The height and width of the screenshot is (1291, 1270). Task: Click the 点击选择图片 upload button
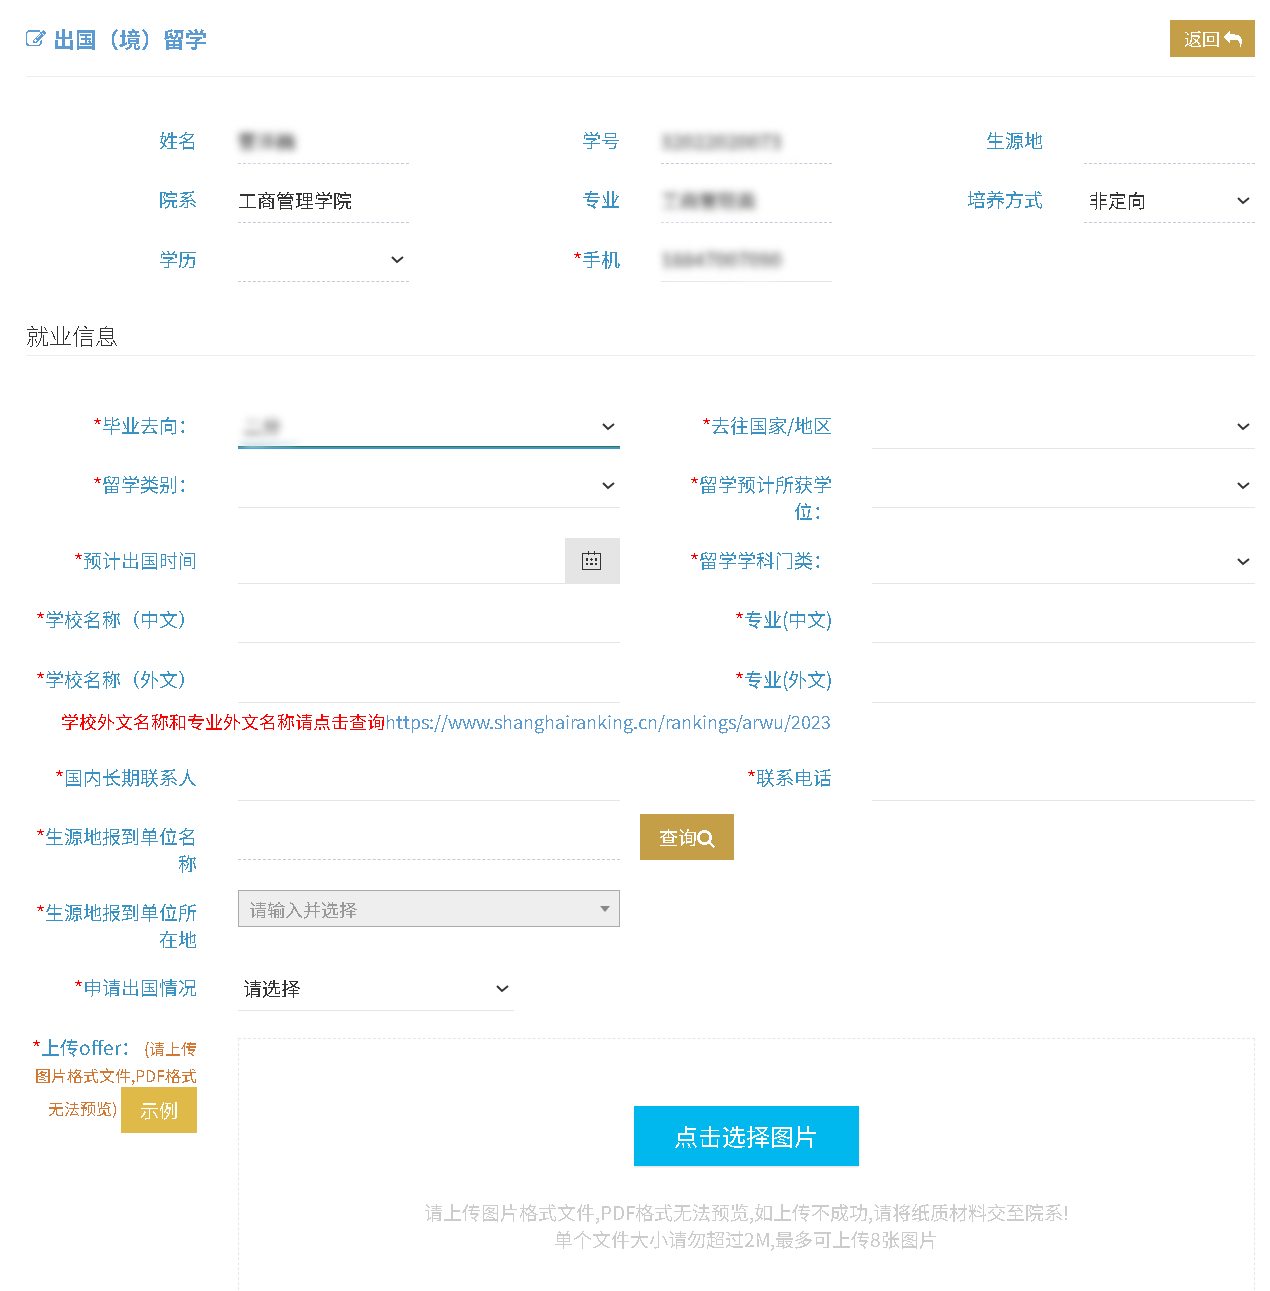coord(746,1136)
